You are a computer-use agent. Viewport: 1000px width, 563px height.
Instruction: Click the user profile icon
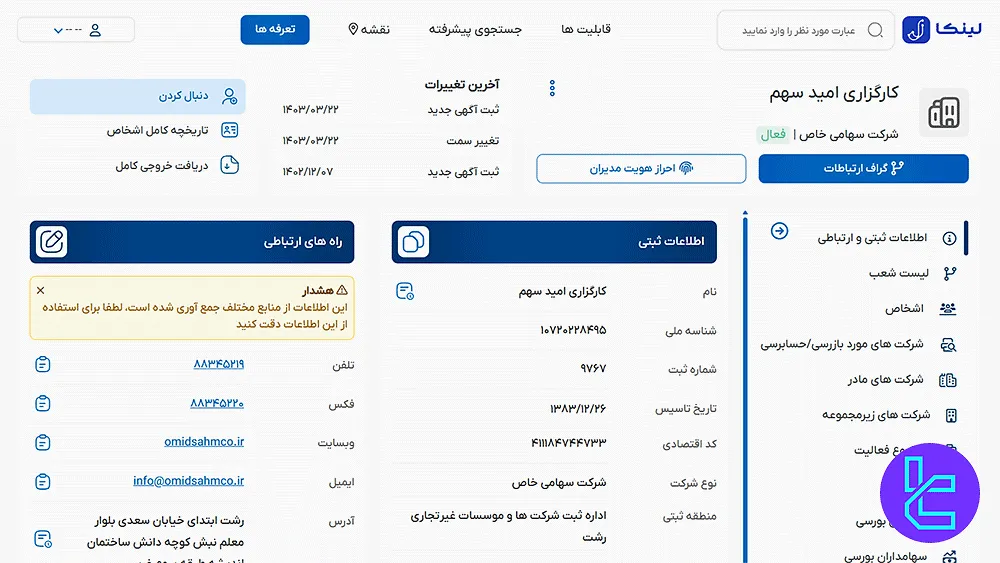click(x=95, y=30)
